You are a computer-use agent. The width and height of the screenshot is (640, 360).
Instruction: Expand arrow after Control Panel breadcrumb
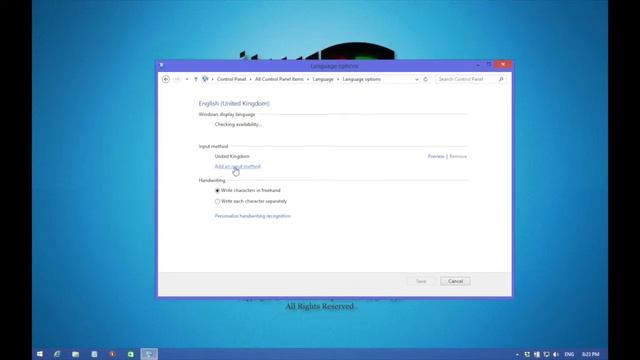coord(251,79)
